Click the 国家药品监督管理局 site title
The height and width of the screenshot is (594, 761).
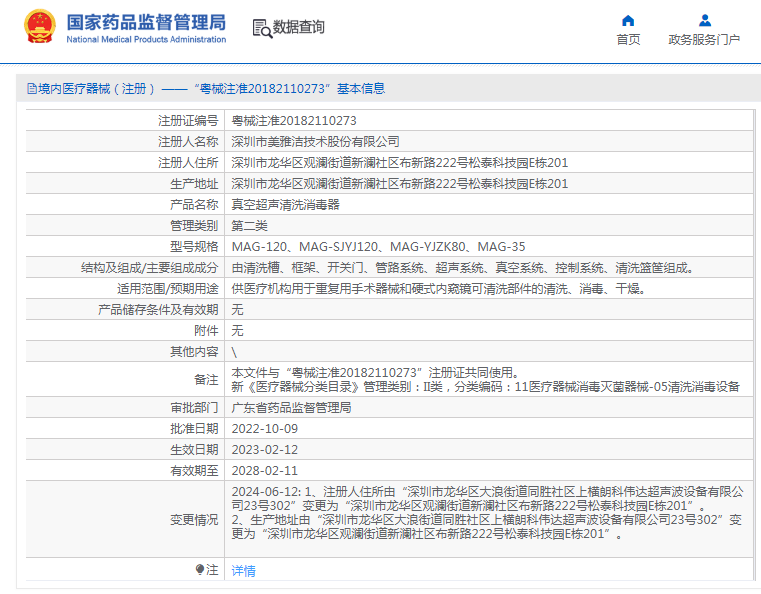click(146, 22)
